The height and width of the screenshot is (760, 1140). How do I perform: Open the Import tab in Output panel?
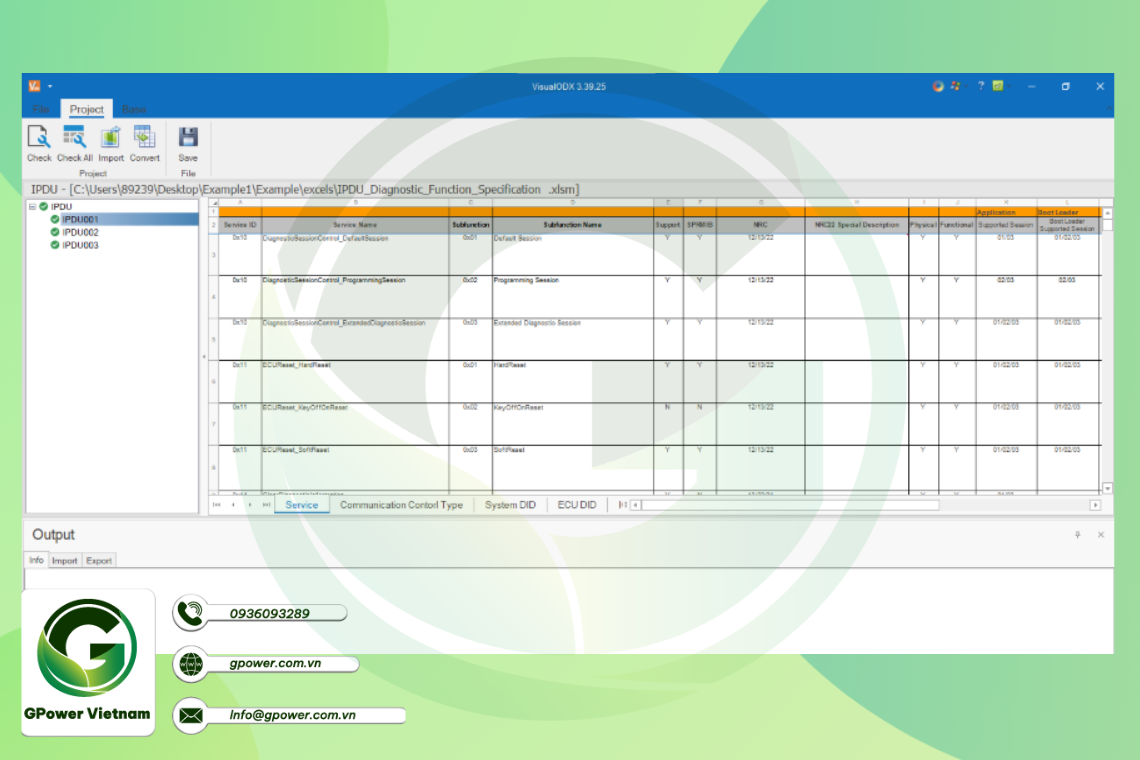(x=65, y=561)
